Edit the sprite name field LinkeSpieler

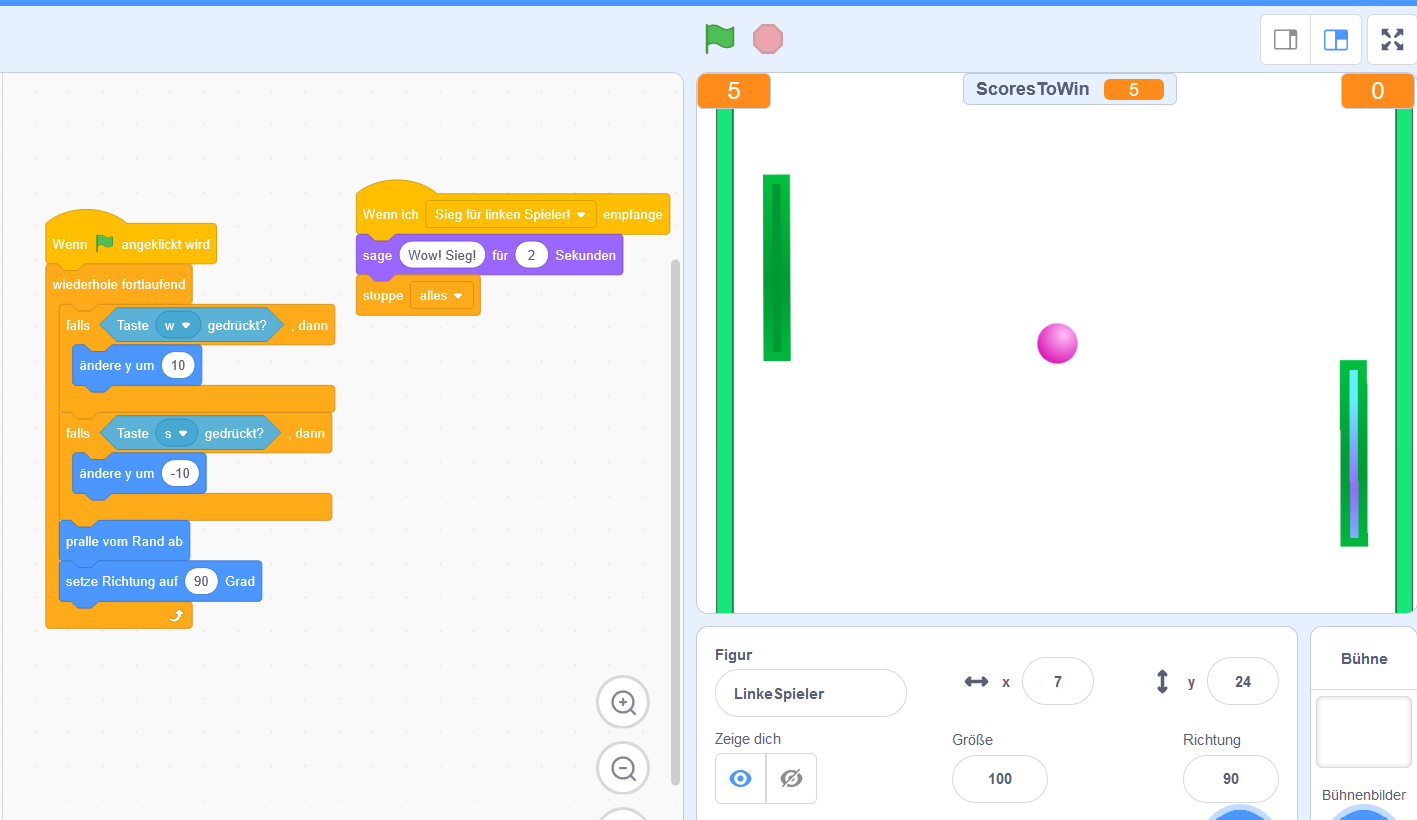[x=810, y=693]
